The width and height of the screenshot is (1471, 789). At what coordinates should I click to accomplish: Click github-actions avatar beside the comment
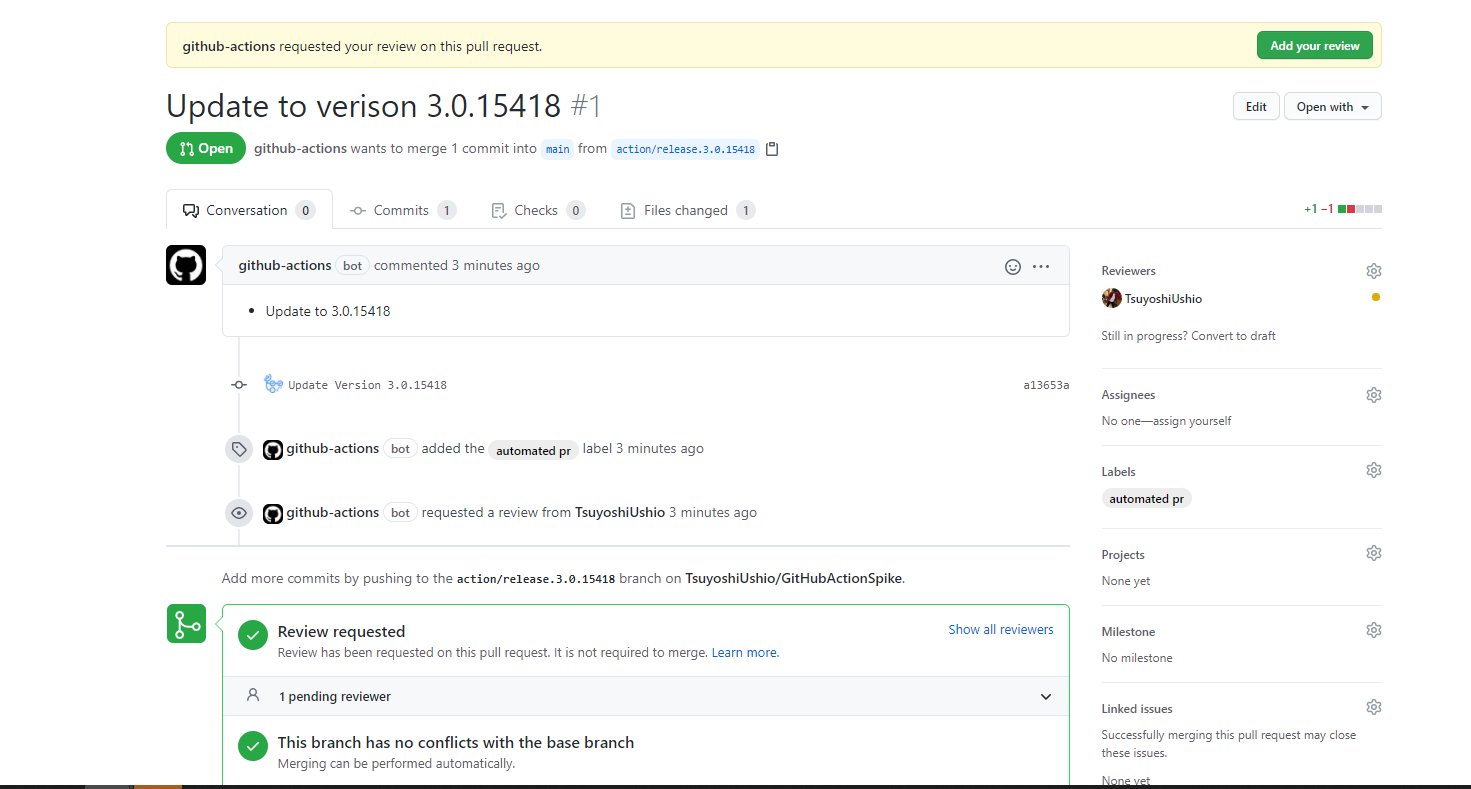[x=186, y=265]
